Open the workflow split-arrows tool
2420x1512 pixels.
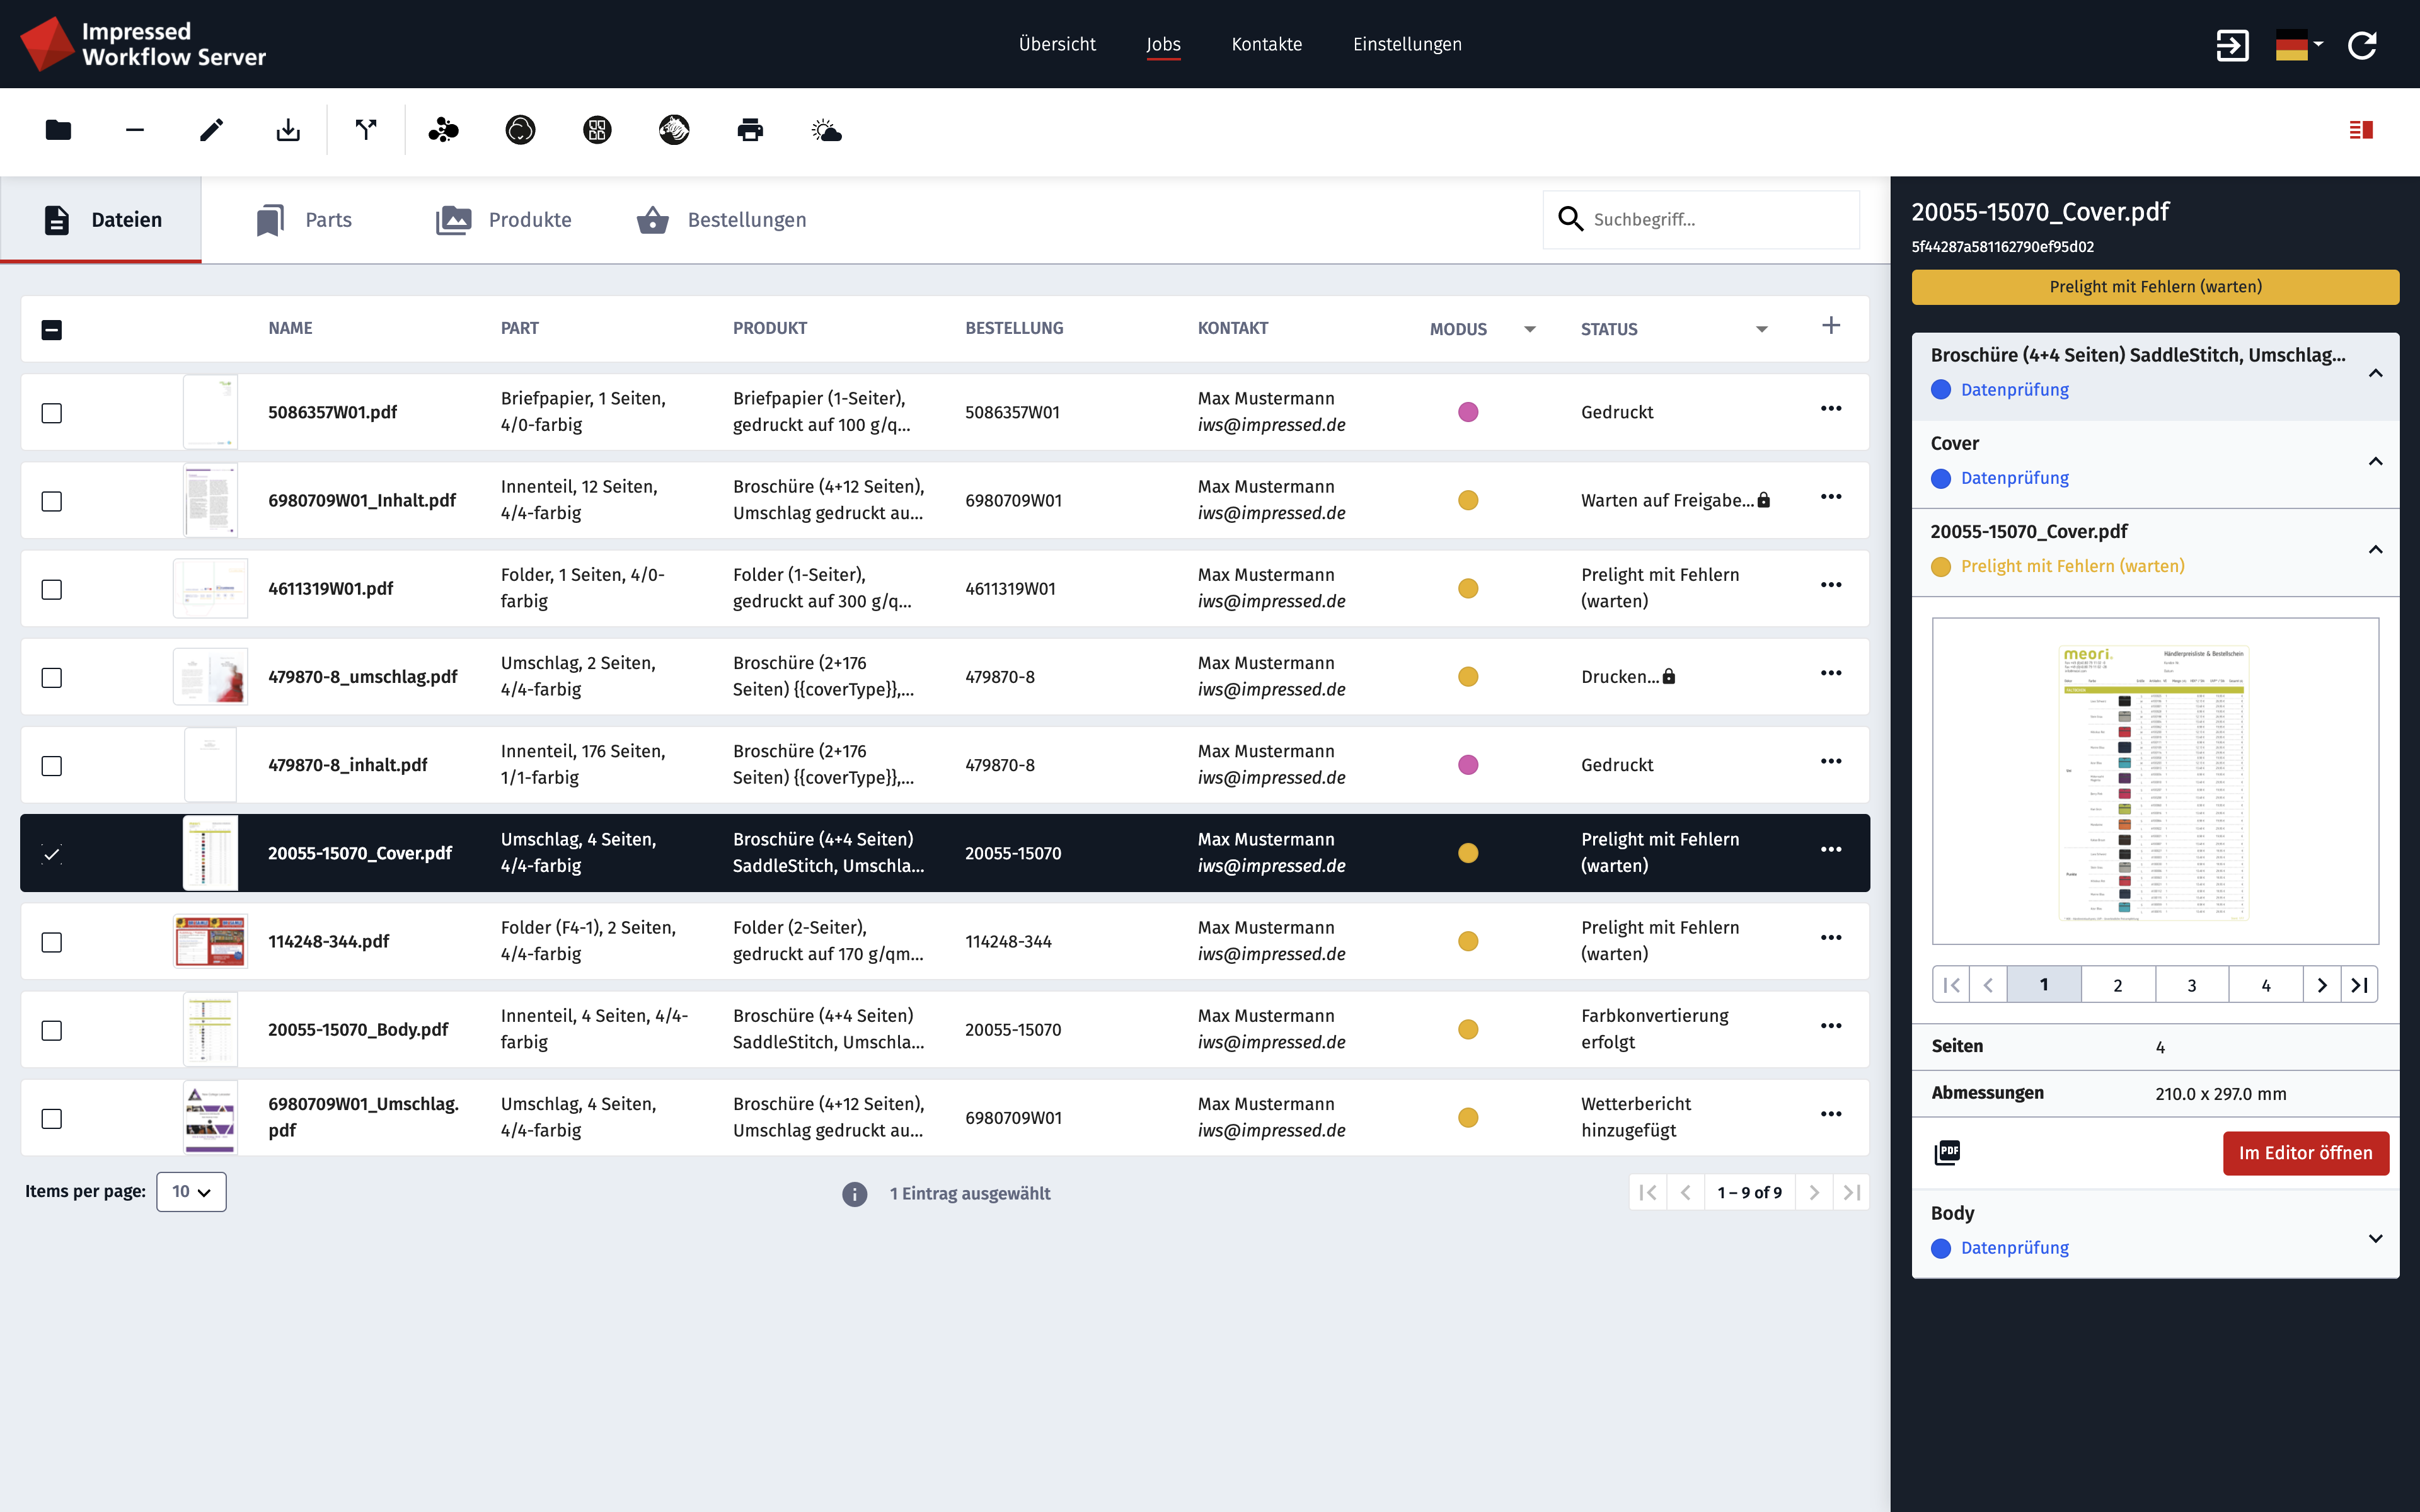click(366, 130)
